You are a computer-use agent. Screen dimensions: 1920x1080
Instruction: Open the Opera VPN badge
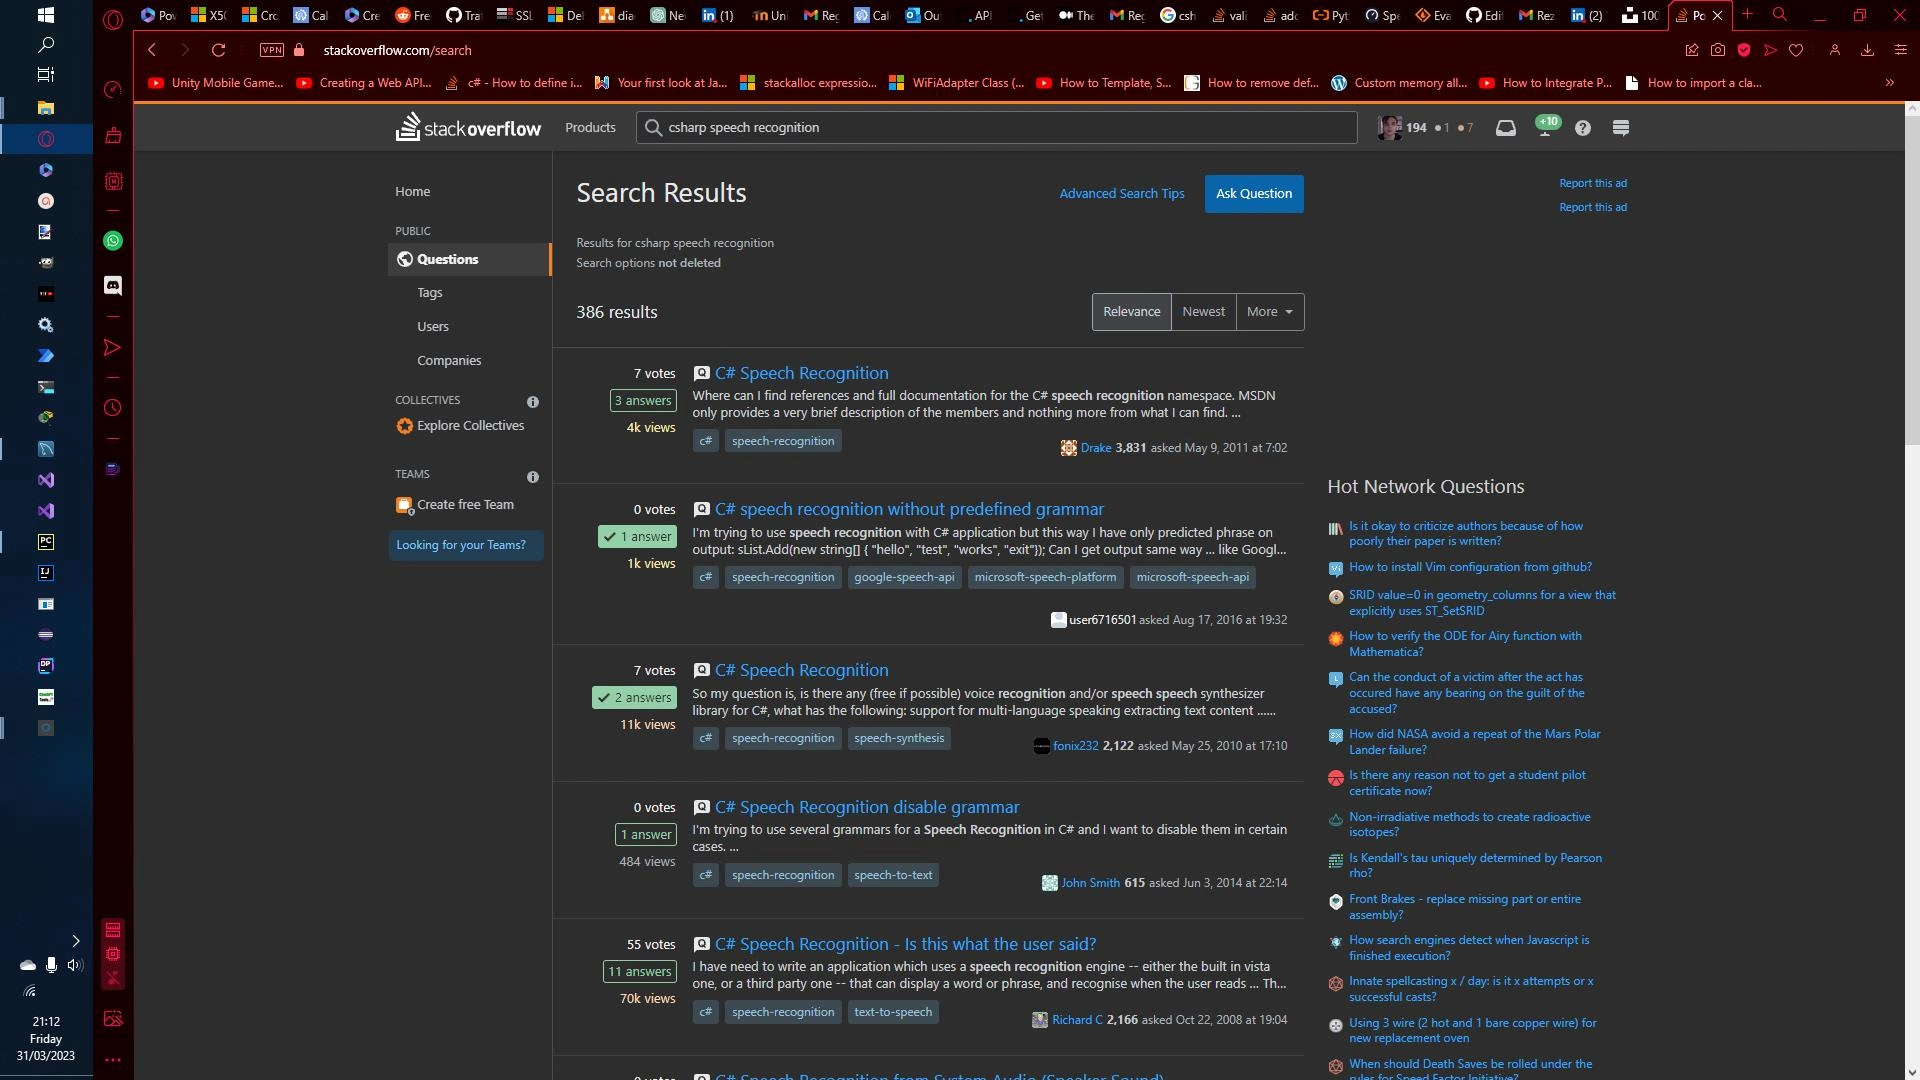(271, 50)
